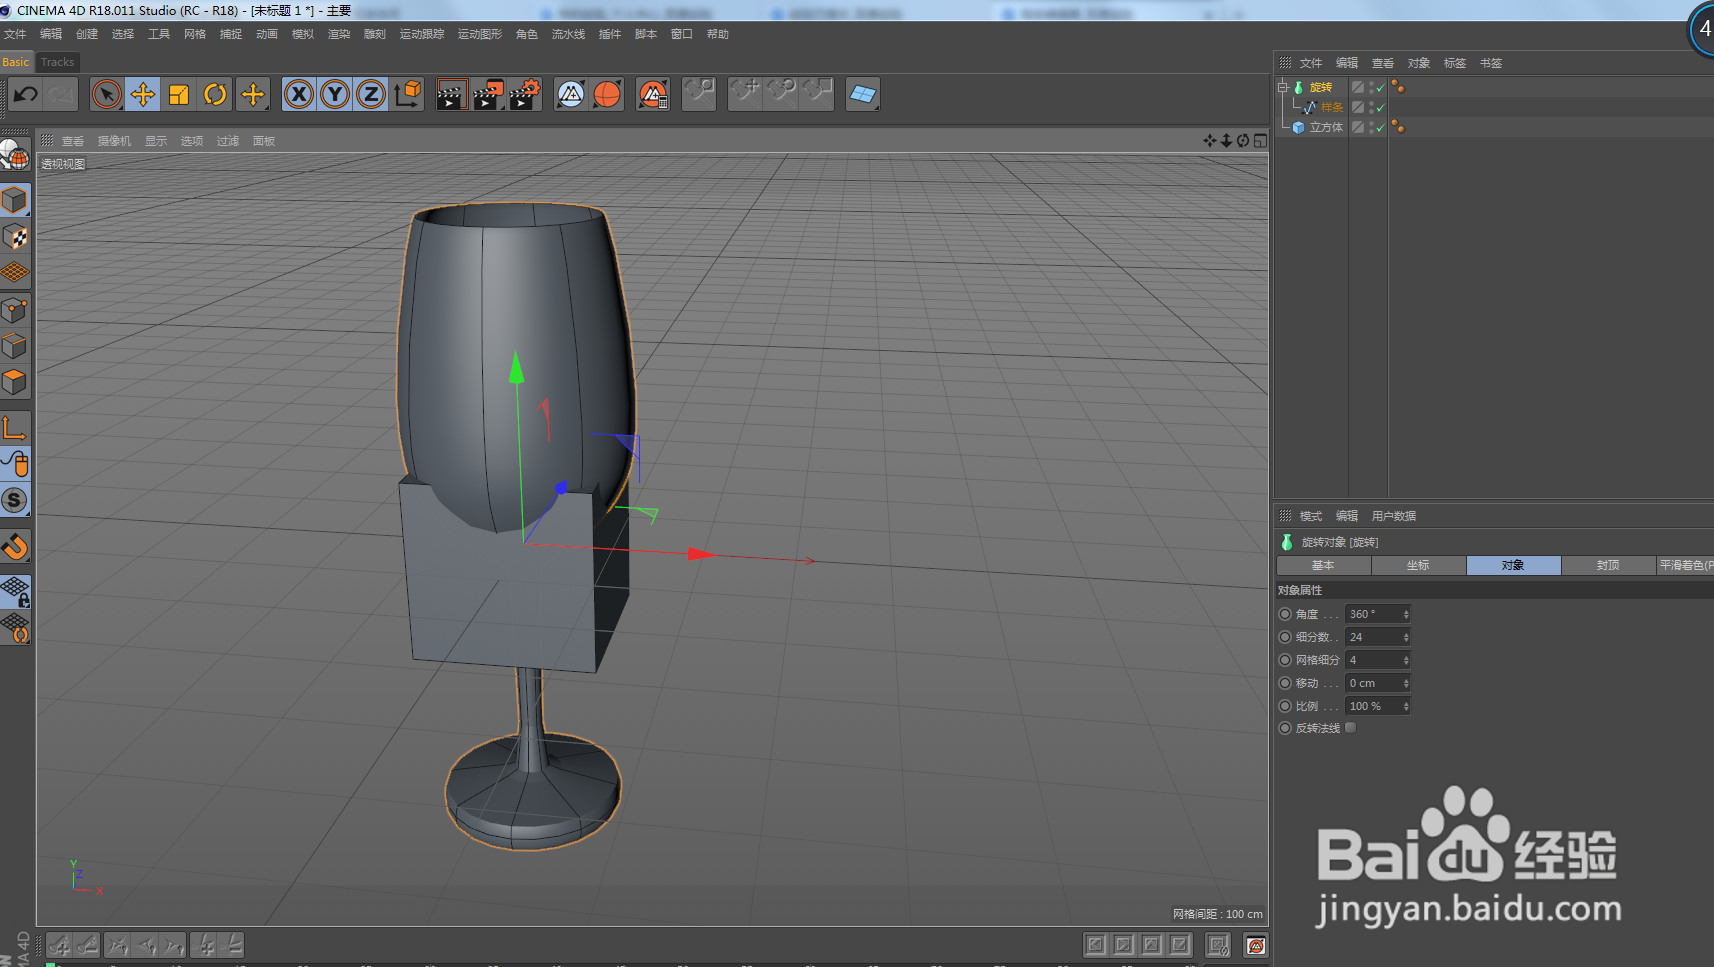Click the phong tag on 旋转 object
This screenshot has height=967, width=1714.
click(1398, 87)
